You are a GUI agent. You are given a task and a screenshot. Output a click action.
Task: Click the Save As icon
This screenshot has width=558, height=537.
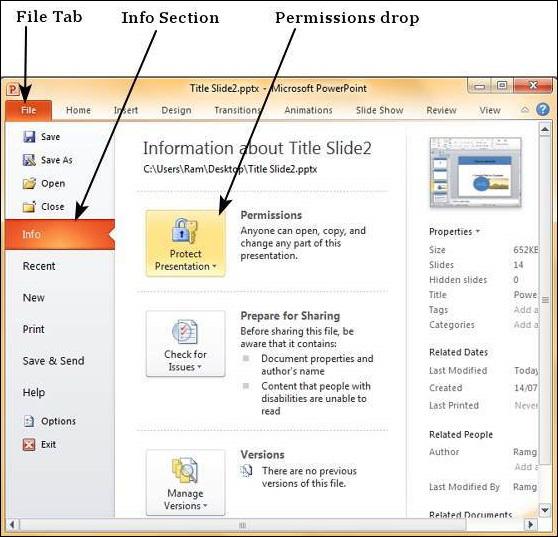click(x=29, y=160)
